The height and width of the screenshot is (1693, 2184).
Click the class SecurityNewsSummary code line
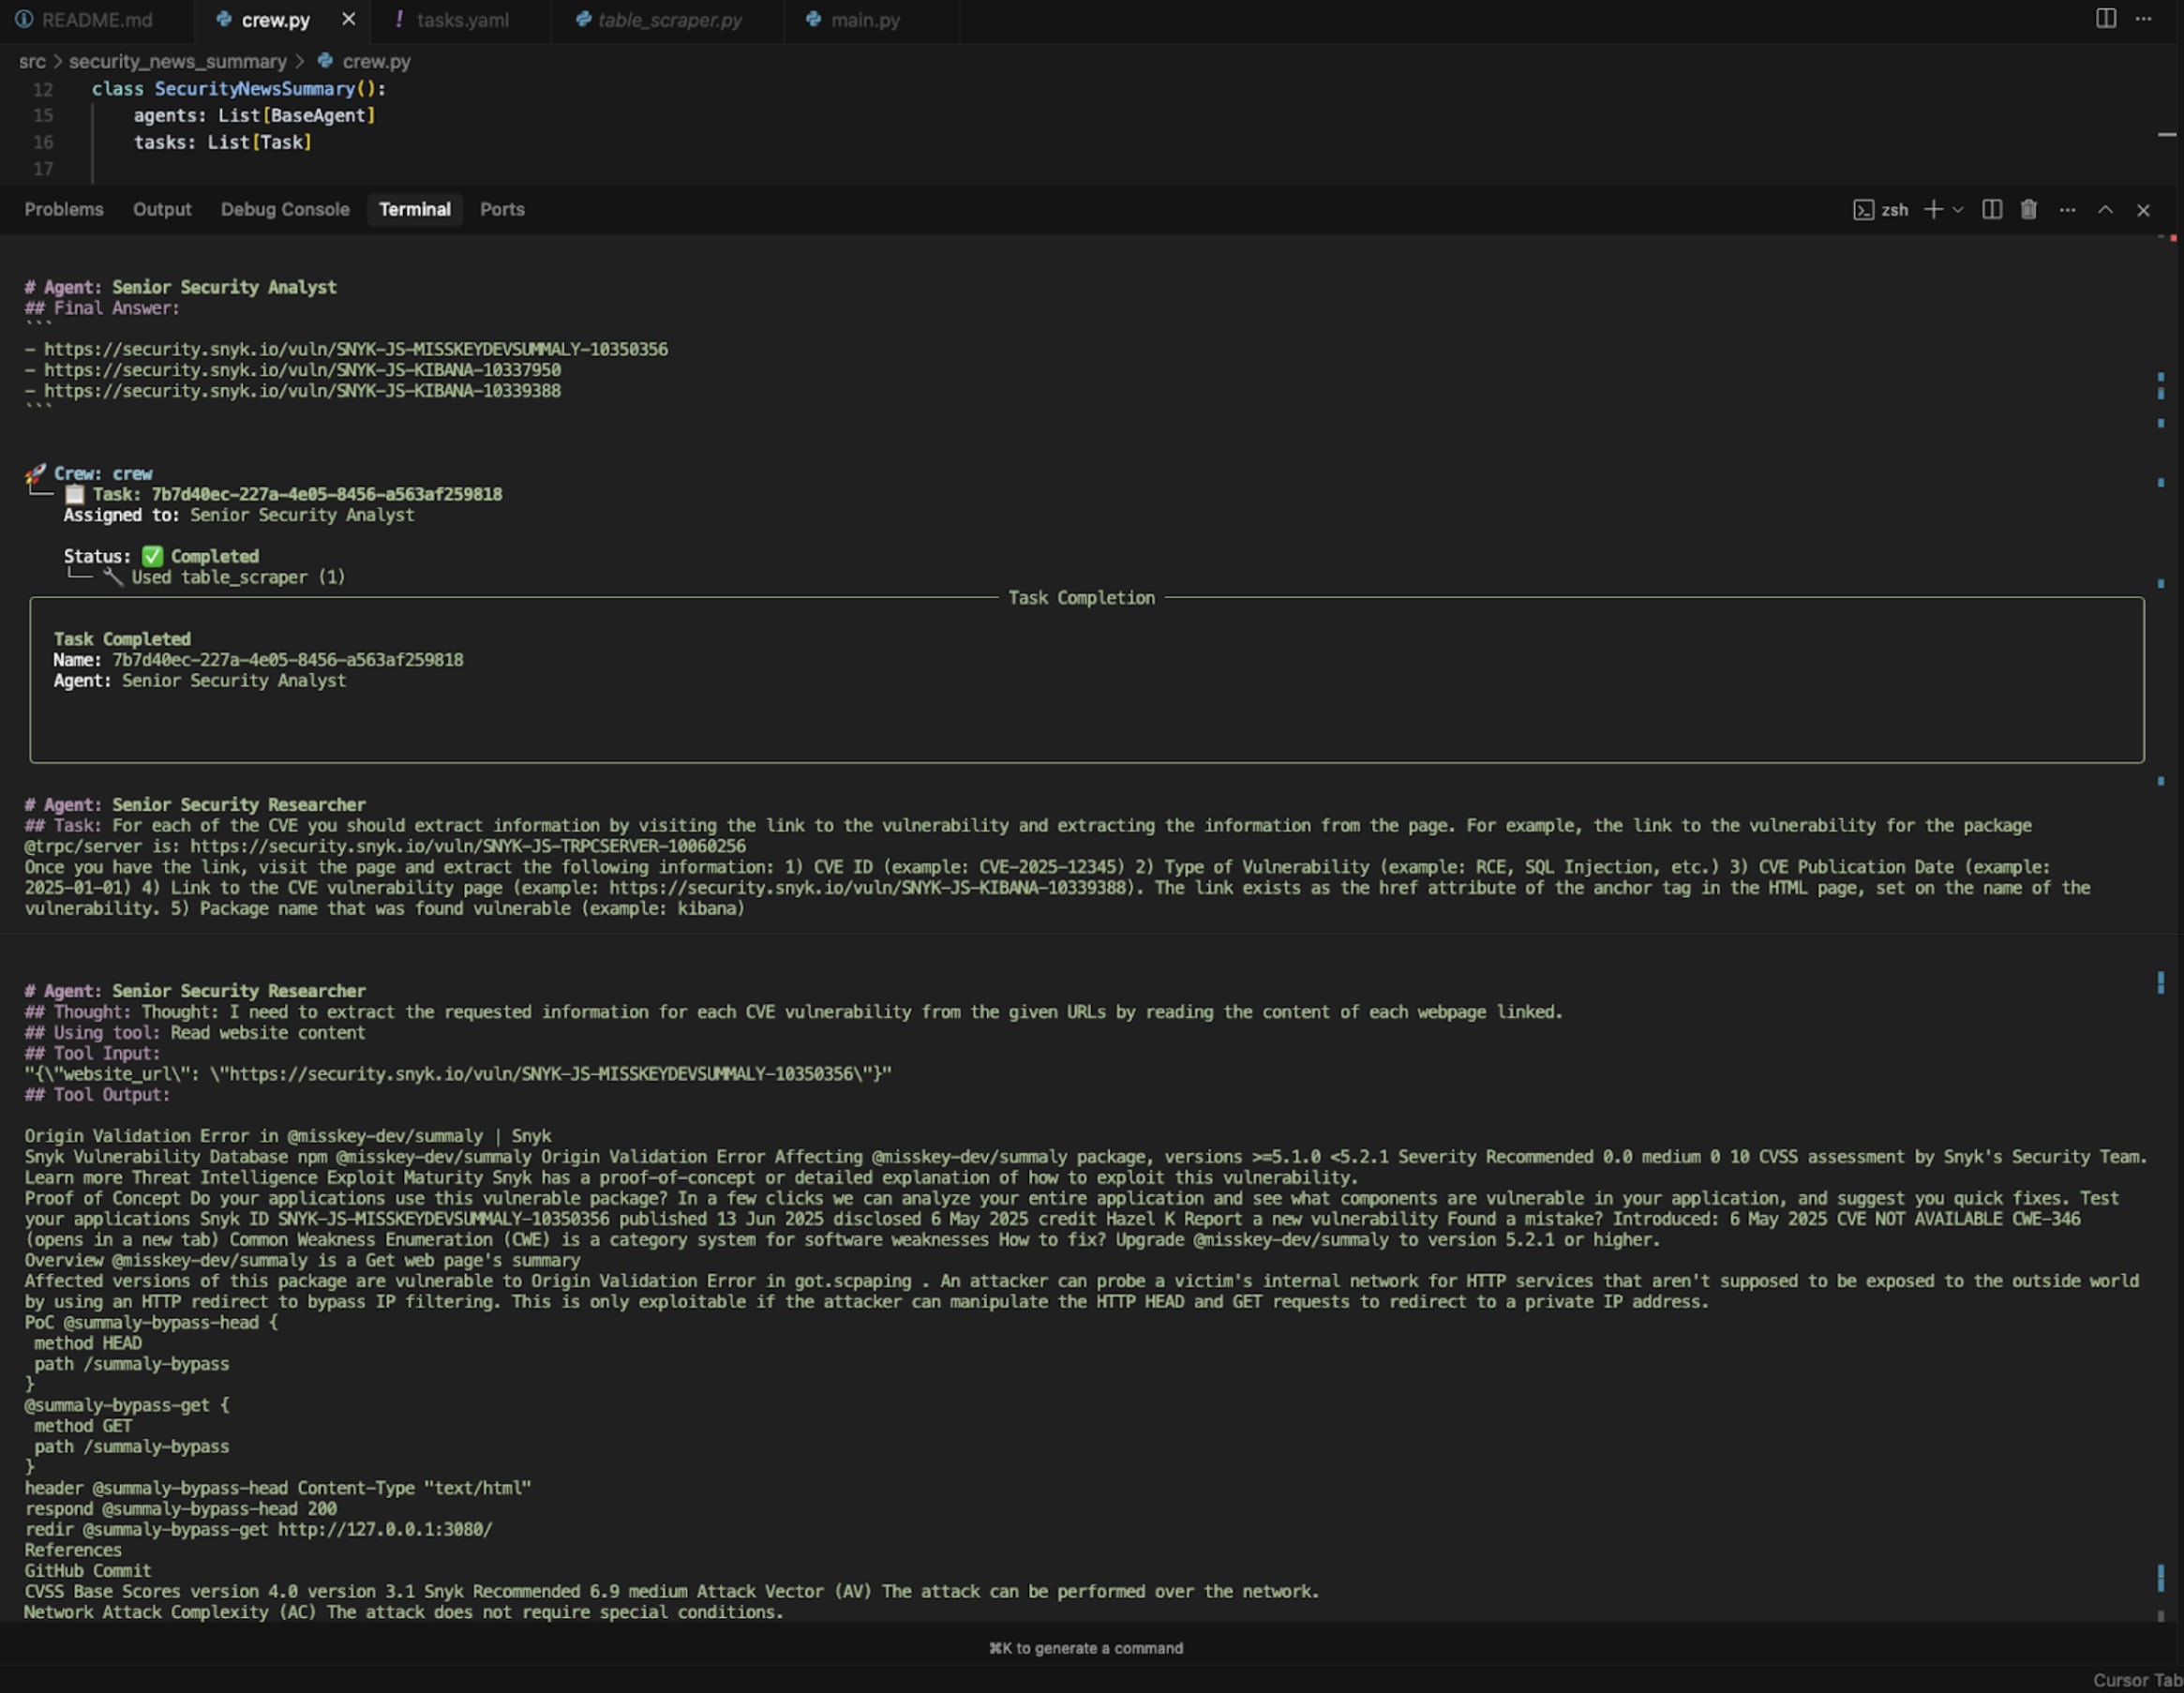tap(239, 89)
